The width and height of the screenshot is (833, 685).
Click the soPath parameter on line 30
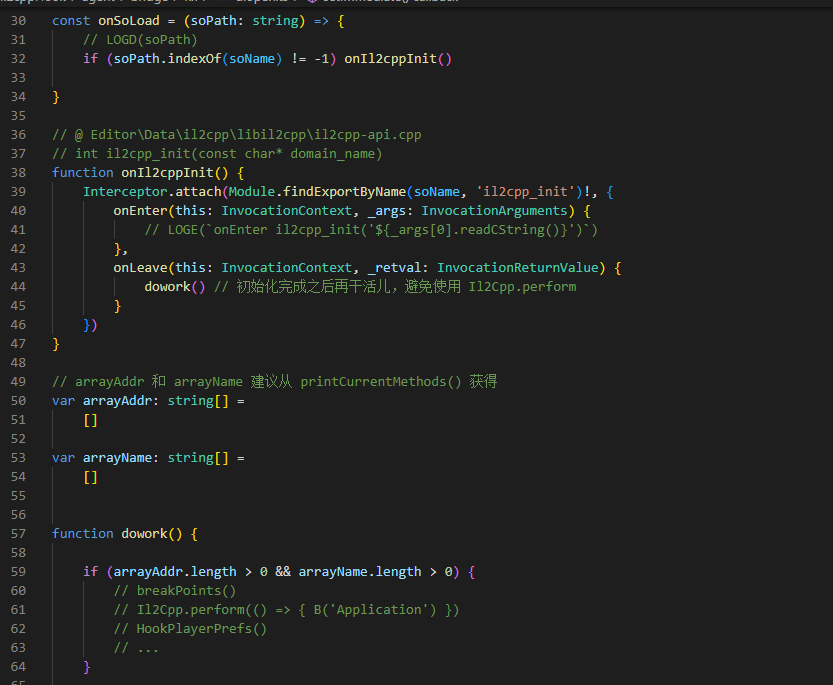[x=214, y=21]
